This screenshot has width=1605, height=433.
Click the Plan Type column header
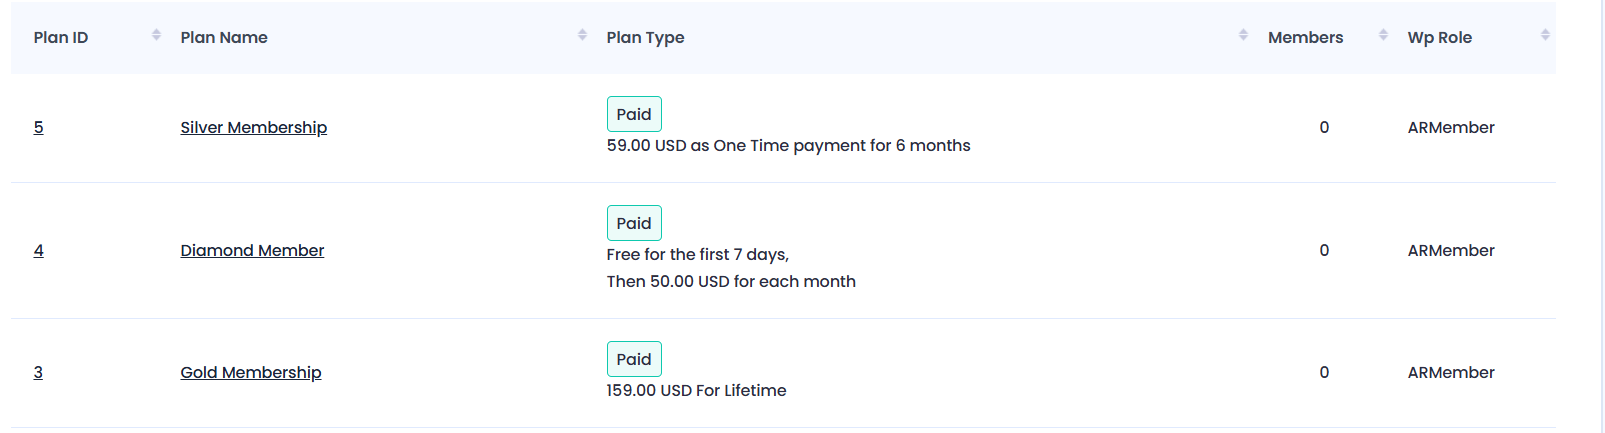tap(645, 37)
